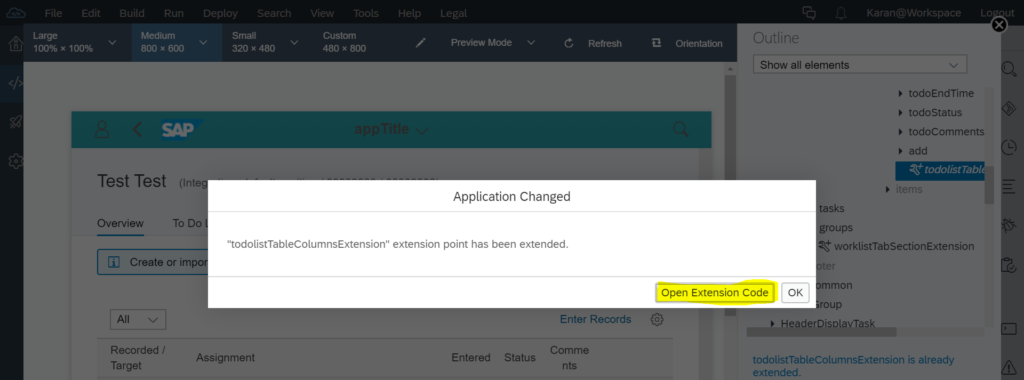This screenshot has height=380, width=1024.
Task: Expand the todoComments tree node
Action: (x=901, y=132)
